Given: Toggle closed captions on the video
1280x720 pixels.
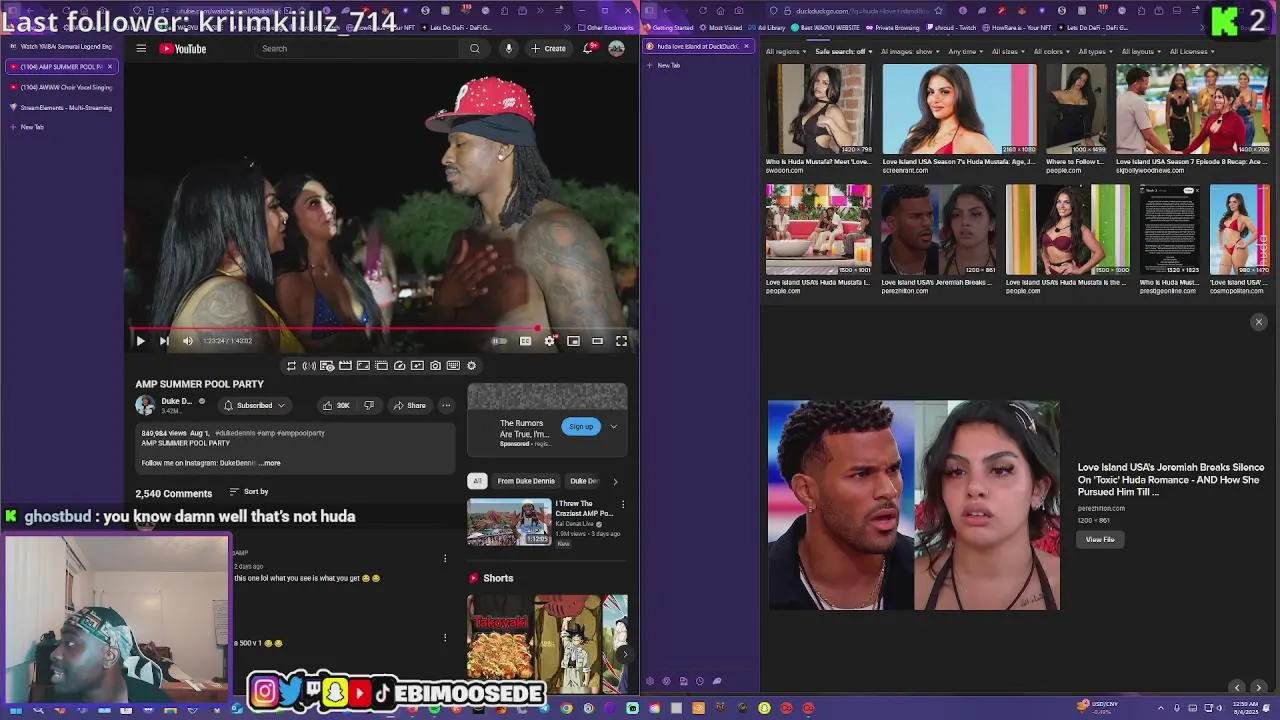Looking at the screenshot, I should 525,341.
